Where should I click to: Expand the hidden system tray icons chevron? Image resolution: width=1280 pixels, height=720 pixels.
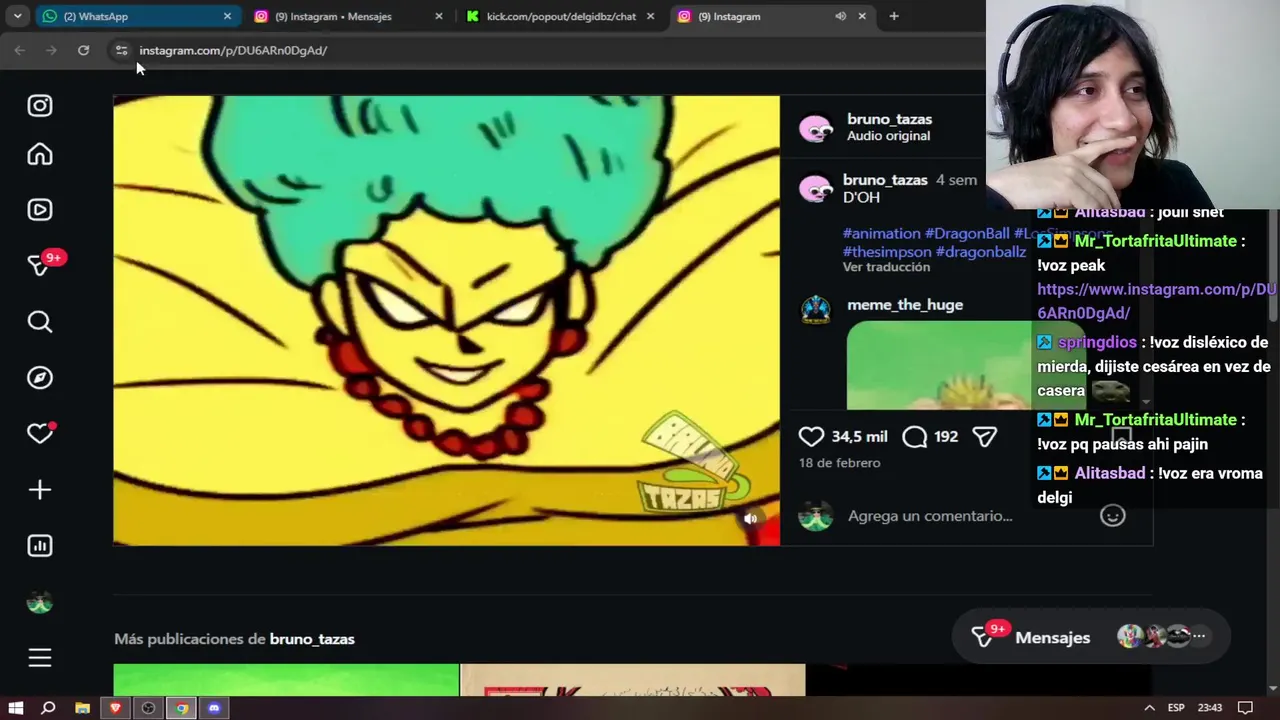point(1149,708)
